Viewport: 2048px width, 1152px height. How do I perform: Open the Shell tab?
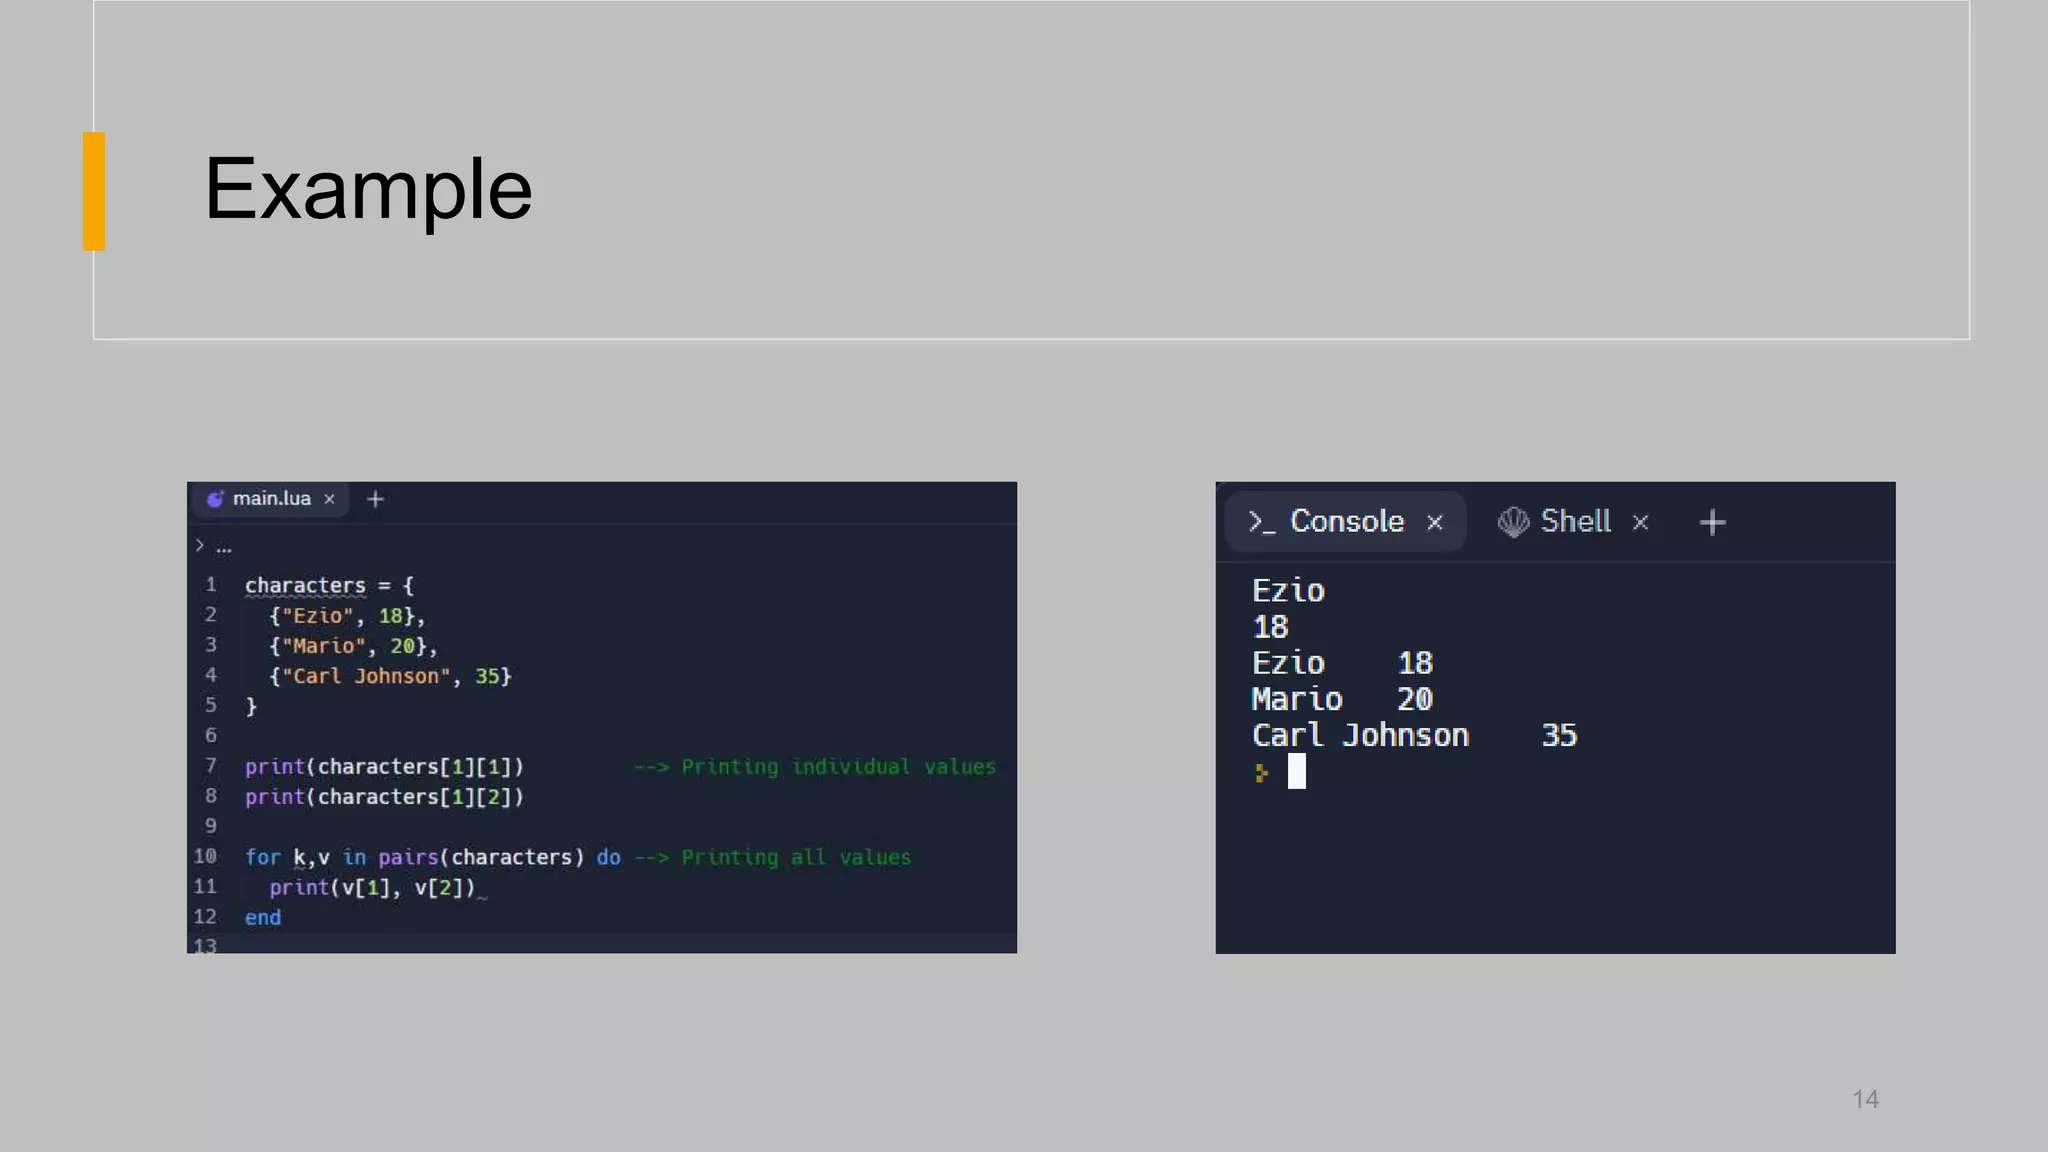(x=1575, y=521)
